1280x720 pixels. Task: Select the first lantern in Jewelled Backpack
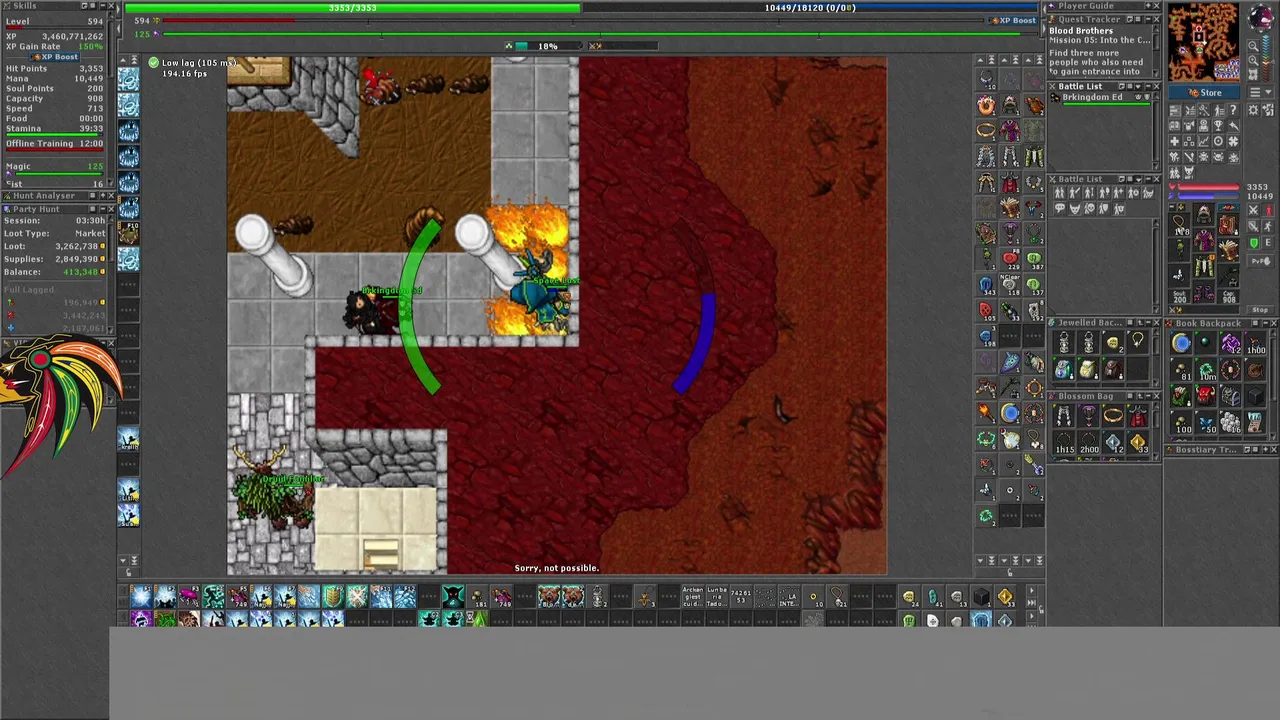[x=1064, y=342]
